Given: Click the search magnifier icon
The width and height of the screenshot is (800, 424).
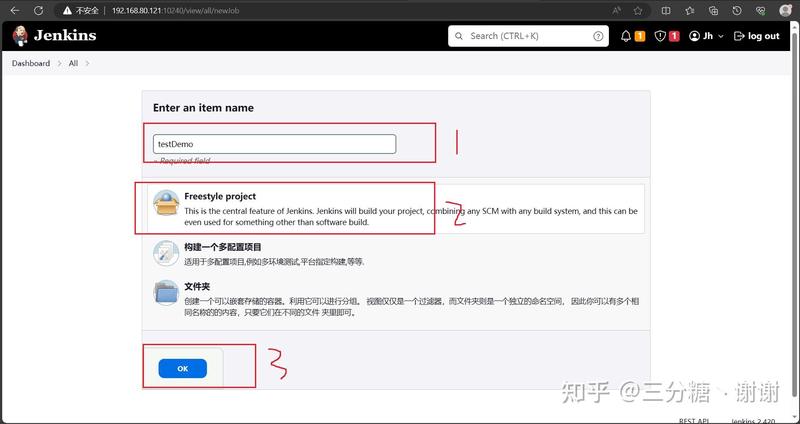Looking at the screenshot, I should point(459,36).
